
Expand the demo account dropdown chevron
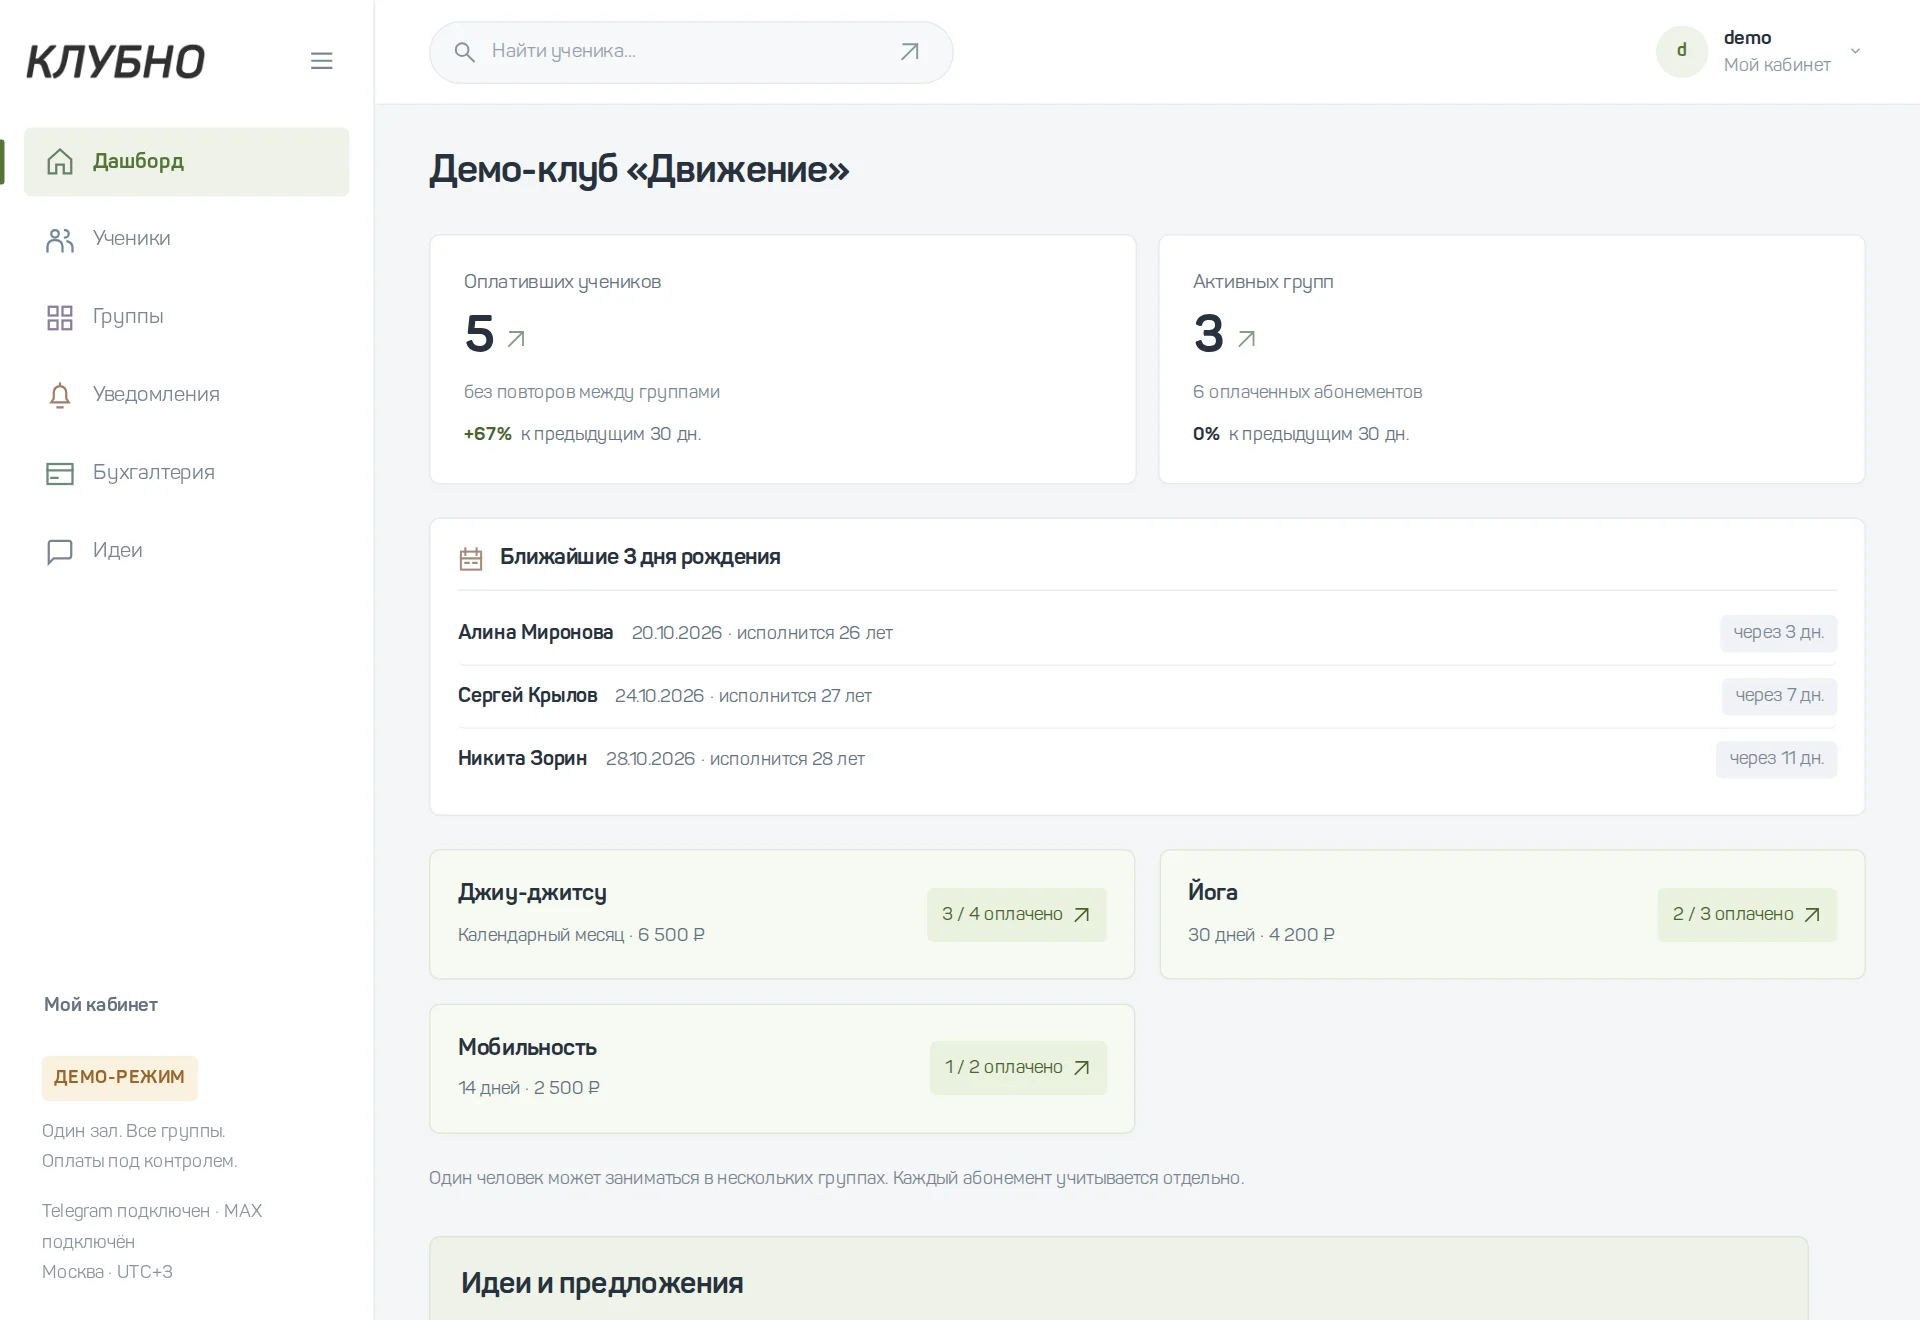coord(1855,51)
